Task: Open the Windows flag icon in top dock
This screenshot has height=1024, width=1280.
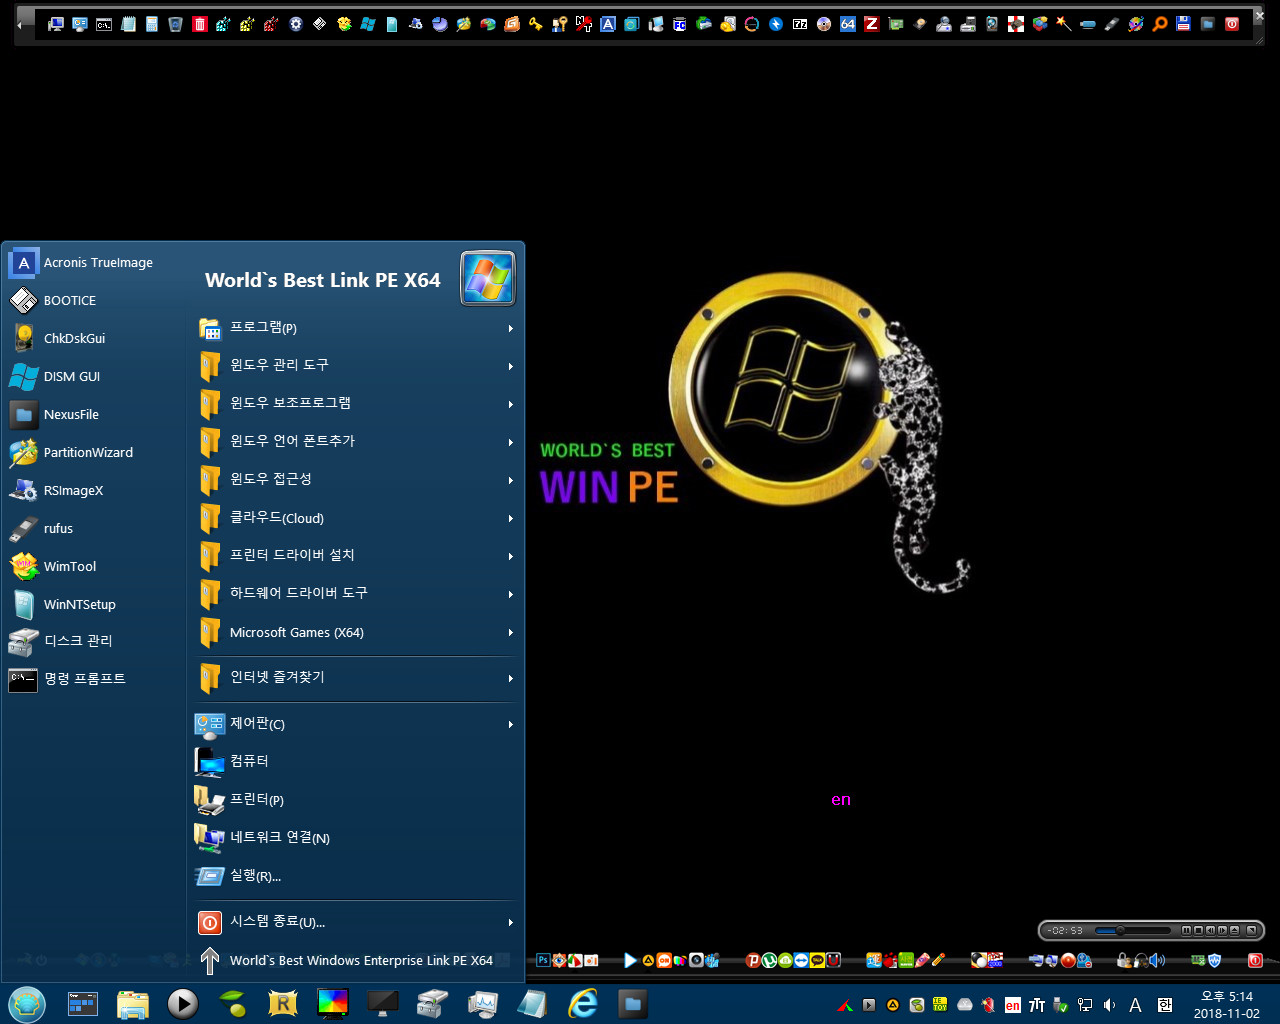Action: [368, 24]
